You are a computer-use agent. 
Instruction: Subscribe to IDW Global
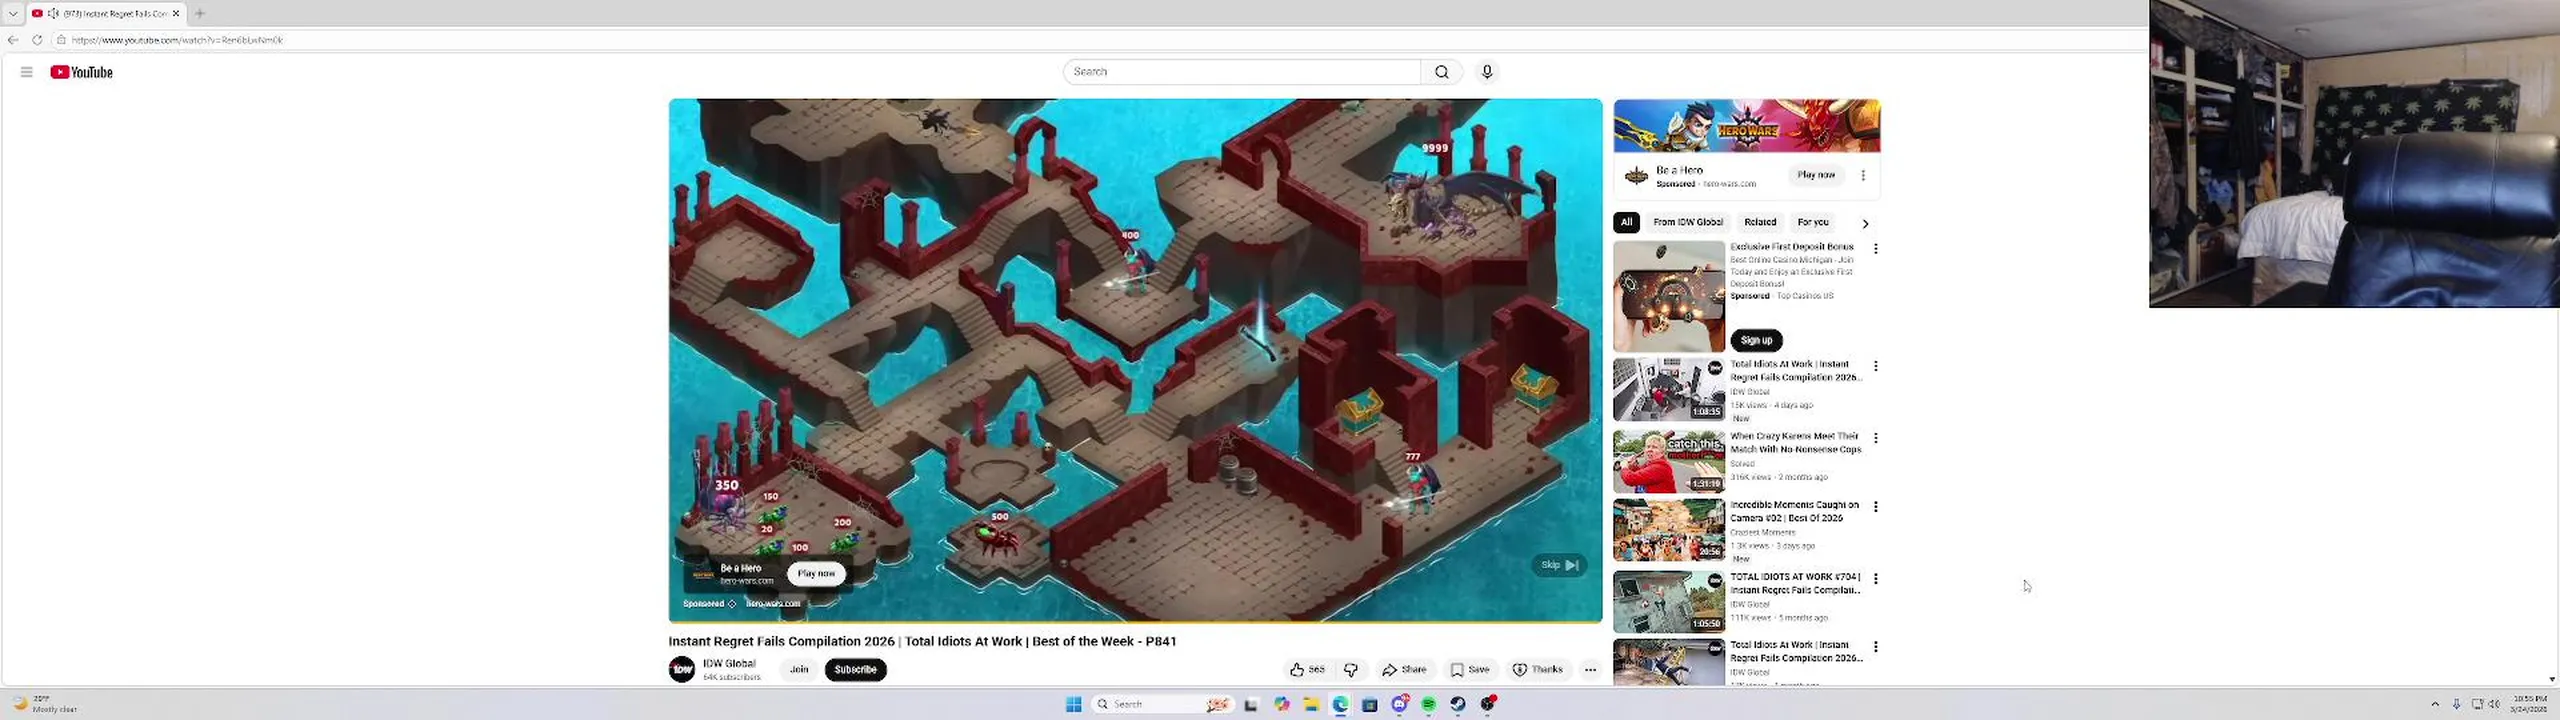click(x=855, y=669)
